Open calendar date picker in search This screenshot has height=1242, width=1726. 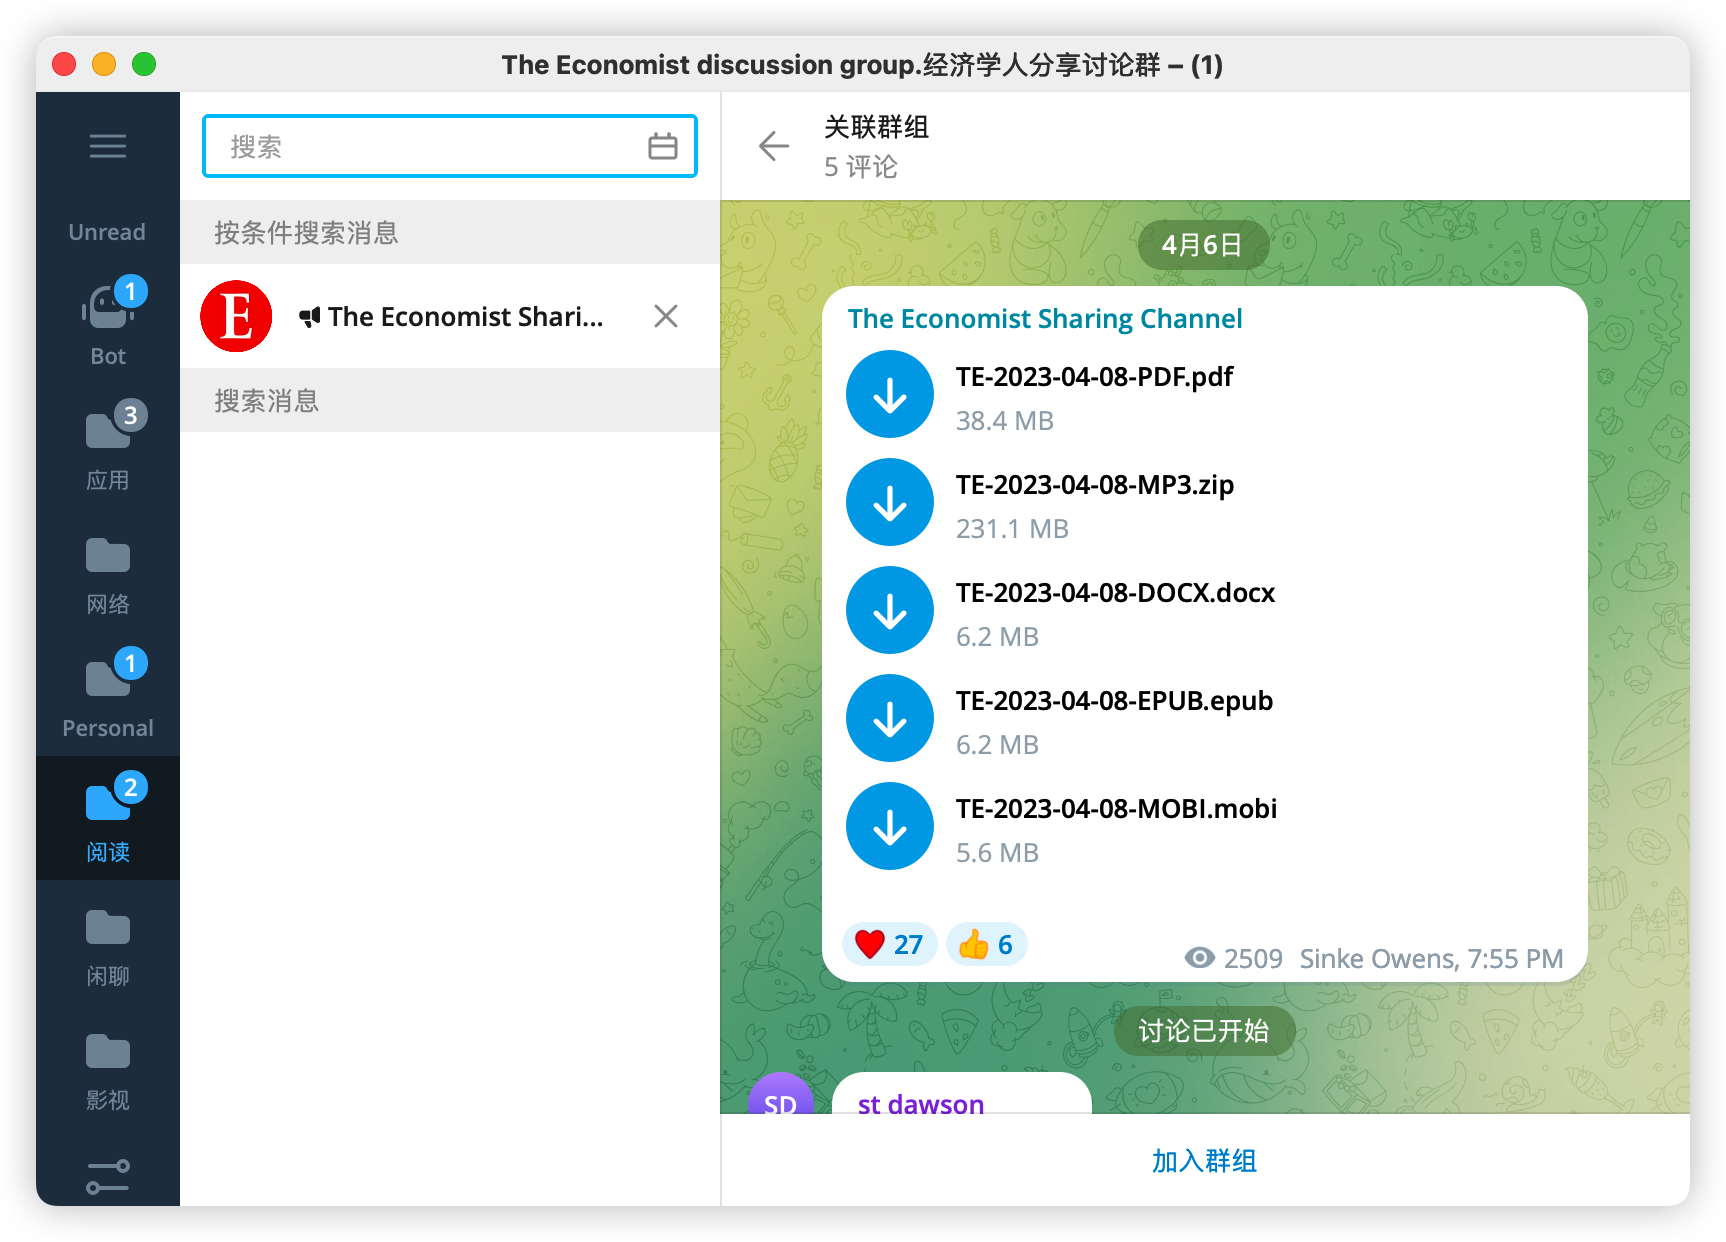pyautogui.click(x=662, y=146)
